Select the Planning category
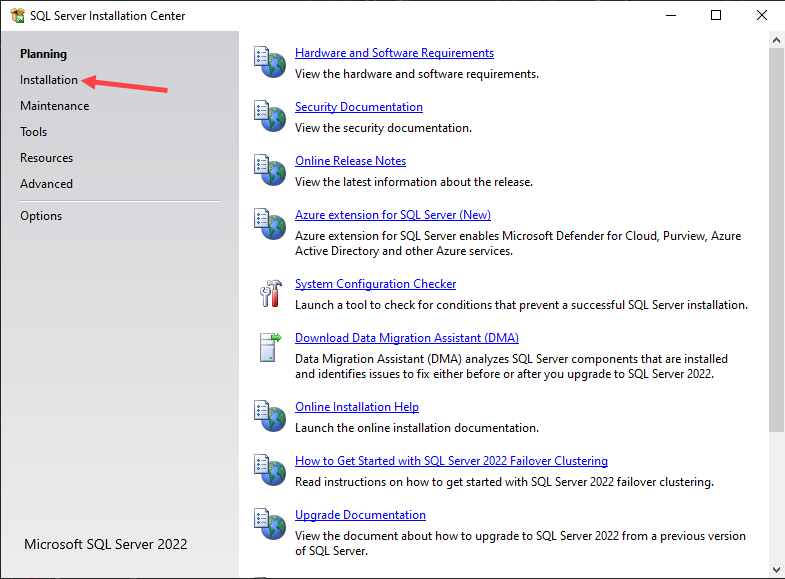 click(43, 54)
